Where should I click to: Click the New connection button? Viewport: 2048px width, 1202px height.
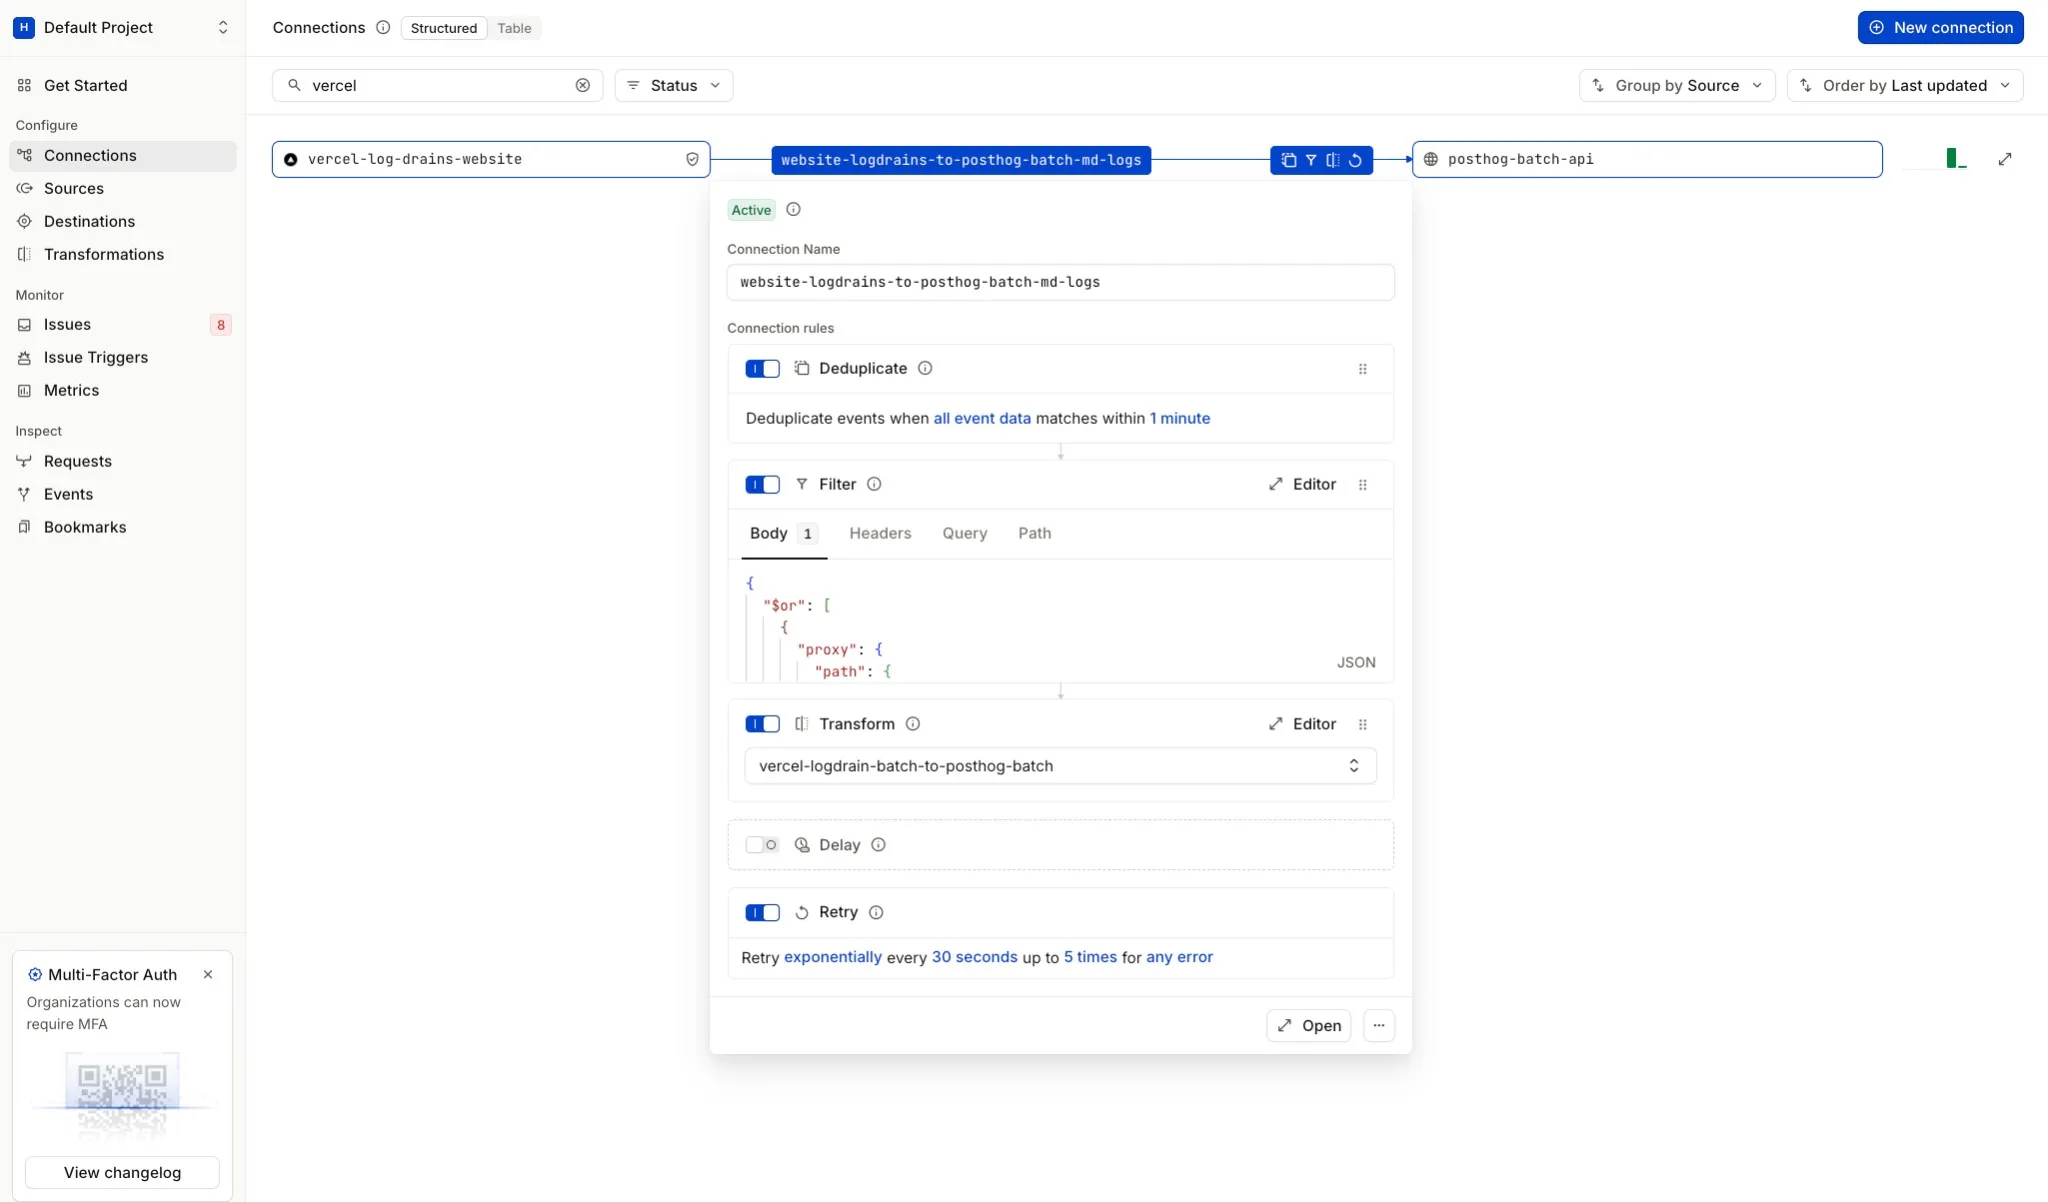1941,27
